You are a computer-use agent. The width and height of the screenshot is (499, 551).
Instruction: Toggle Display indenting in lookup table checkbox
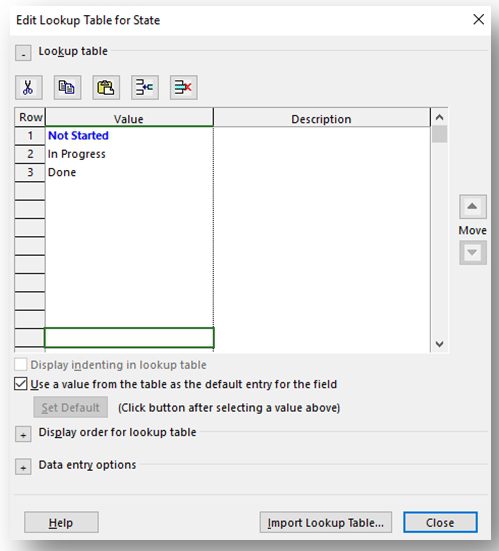click(x=21, y=365)
